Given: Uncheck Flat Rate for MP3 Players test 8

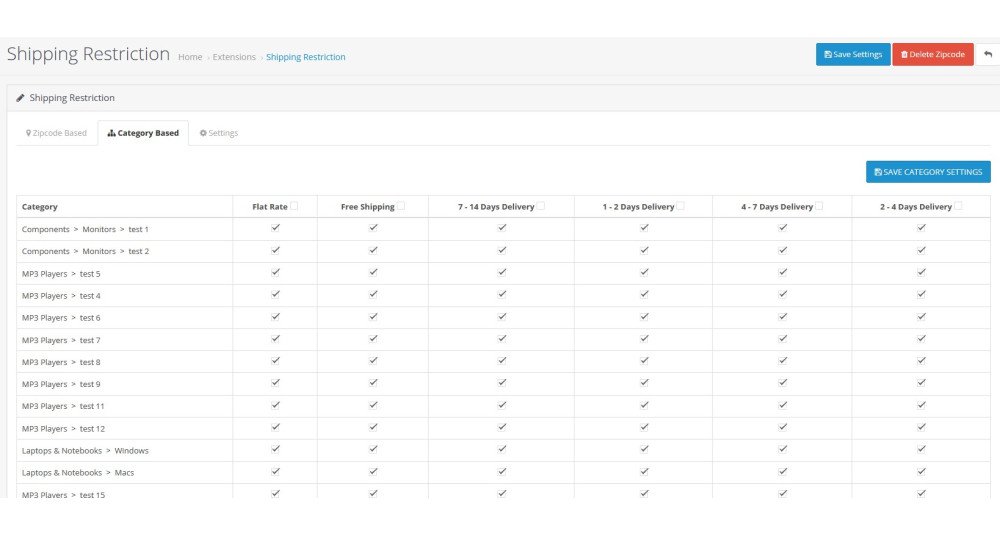Looking at the screenshot, I should (276, 360).
